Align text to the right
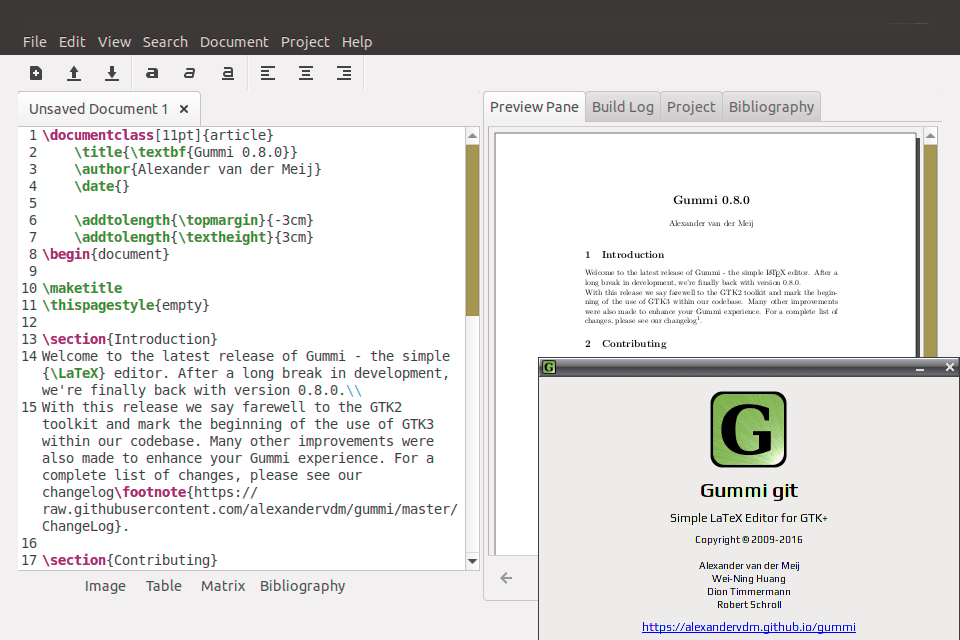This screenshot has width=960, height=640. click(x=343, y=72)
